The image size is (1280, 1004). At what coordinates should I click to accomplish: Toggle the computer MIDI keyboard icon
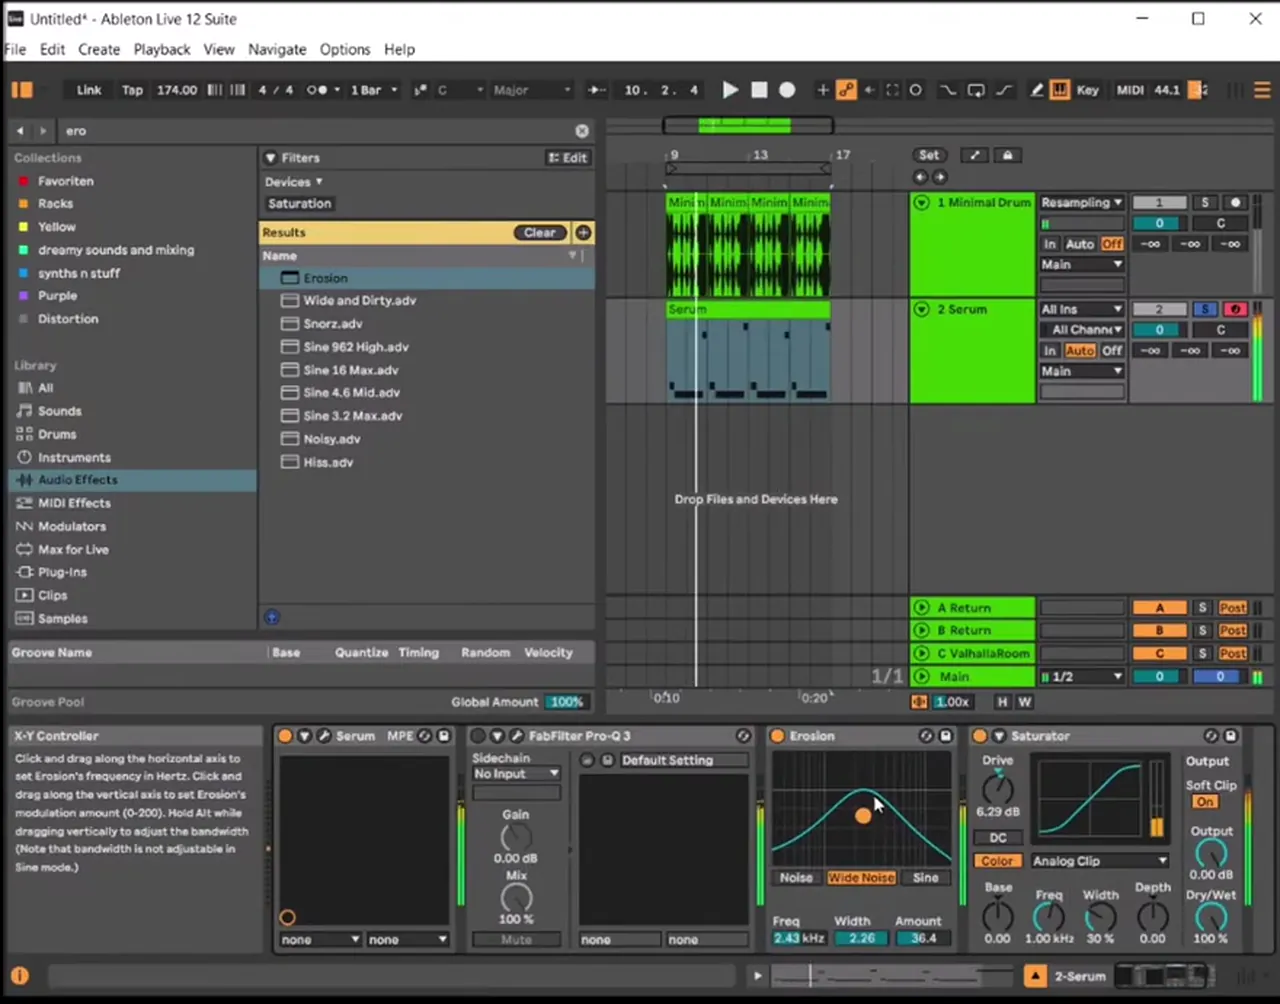point(1060,90)
